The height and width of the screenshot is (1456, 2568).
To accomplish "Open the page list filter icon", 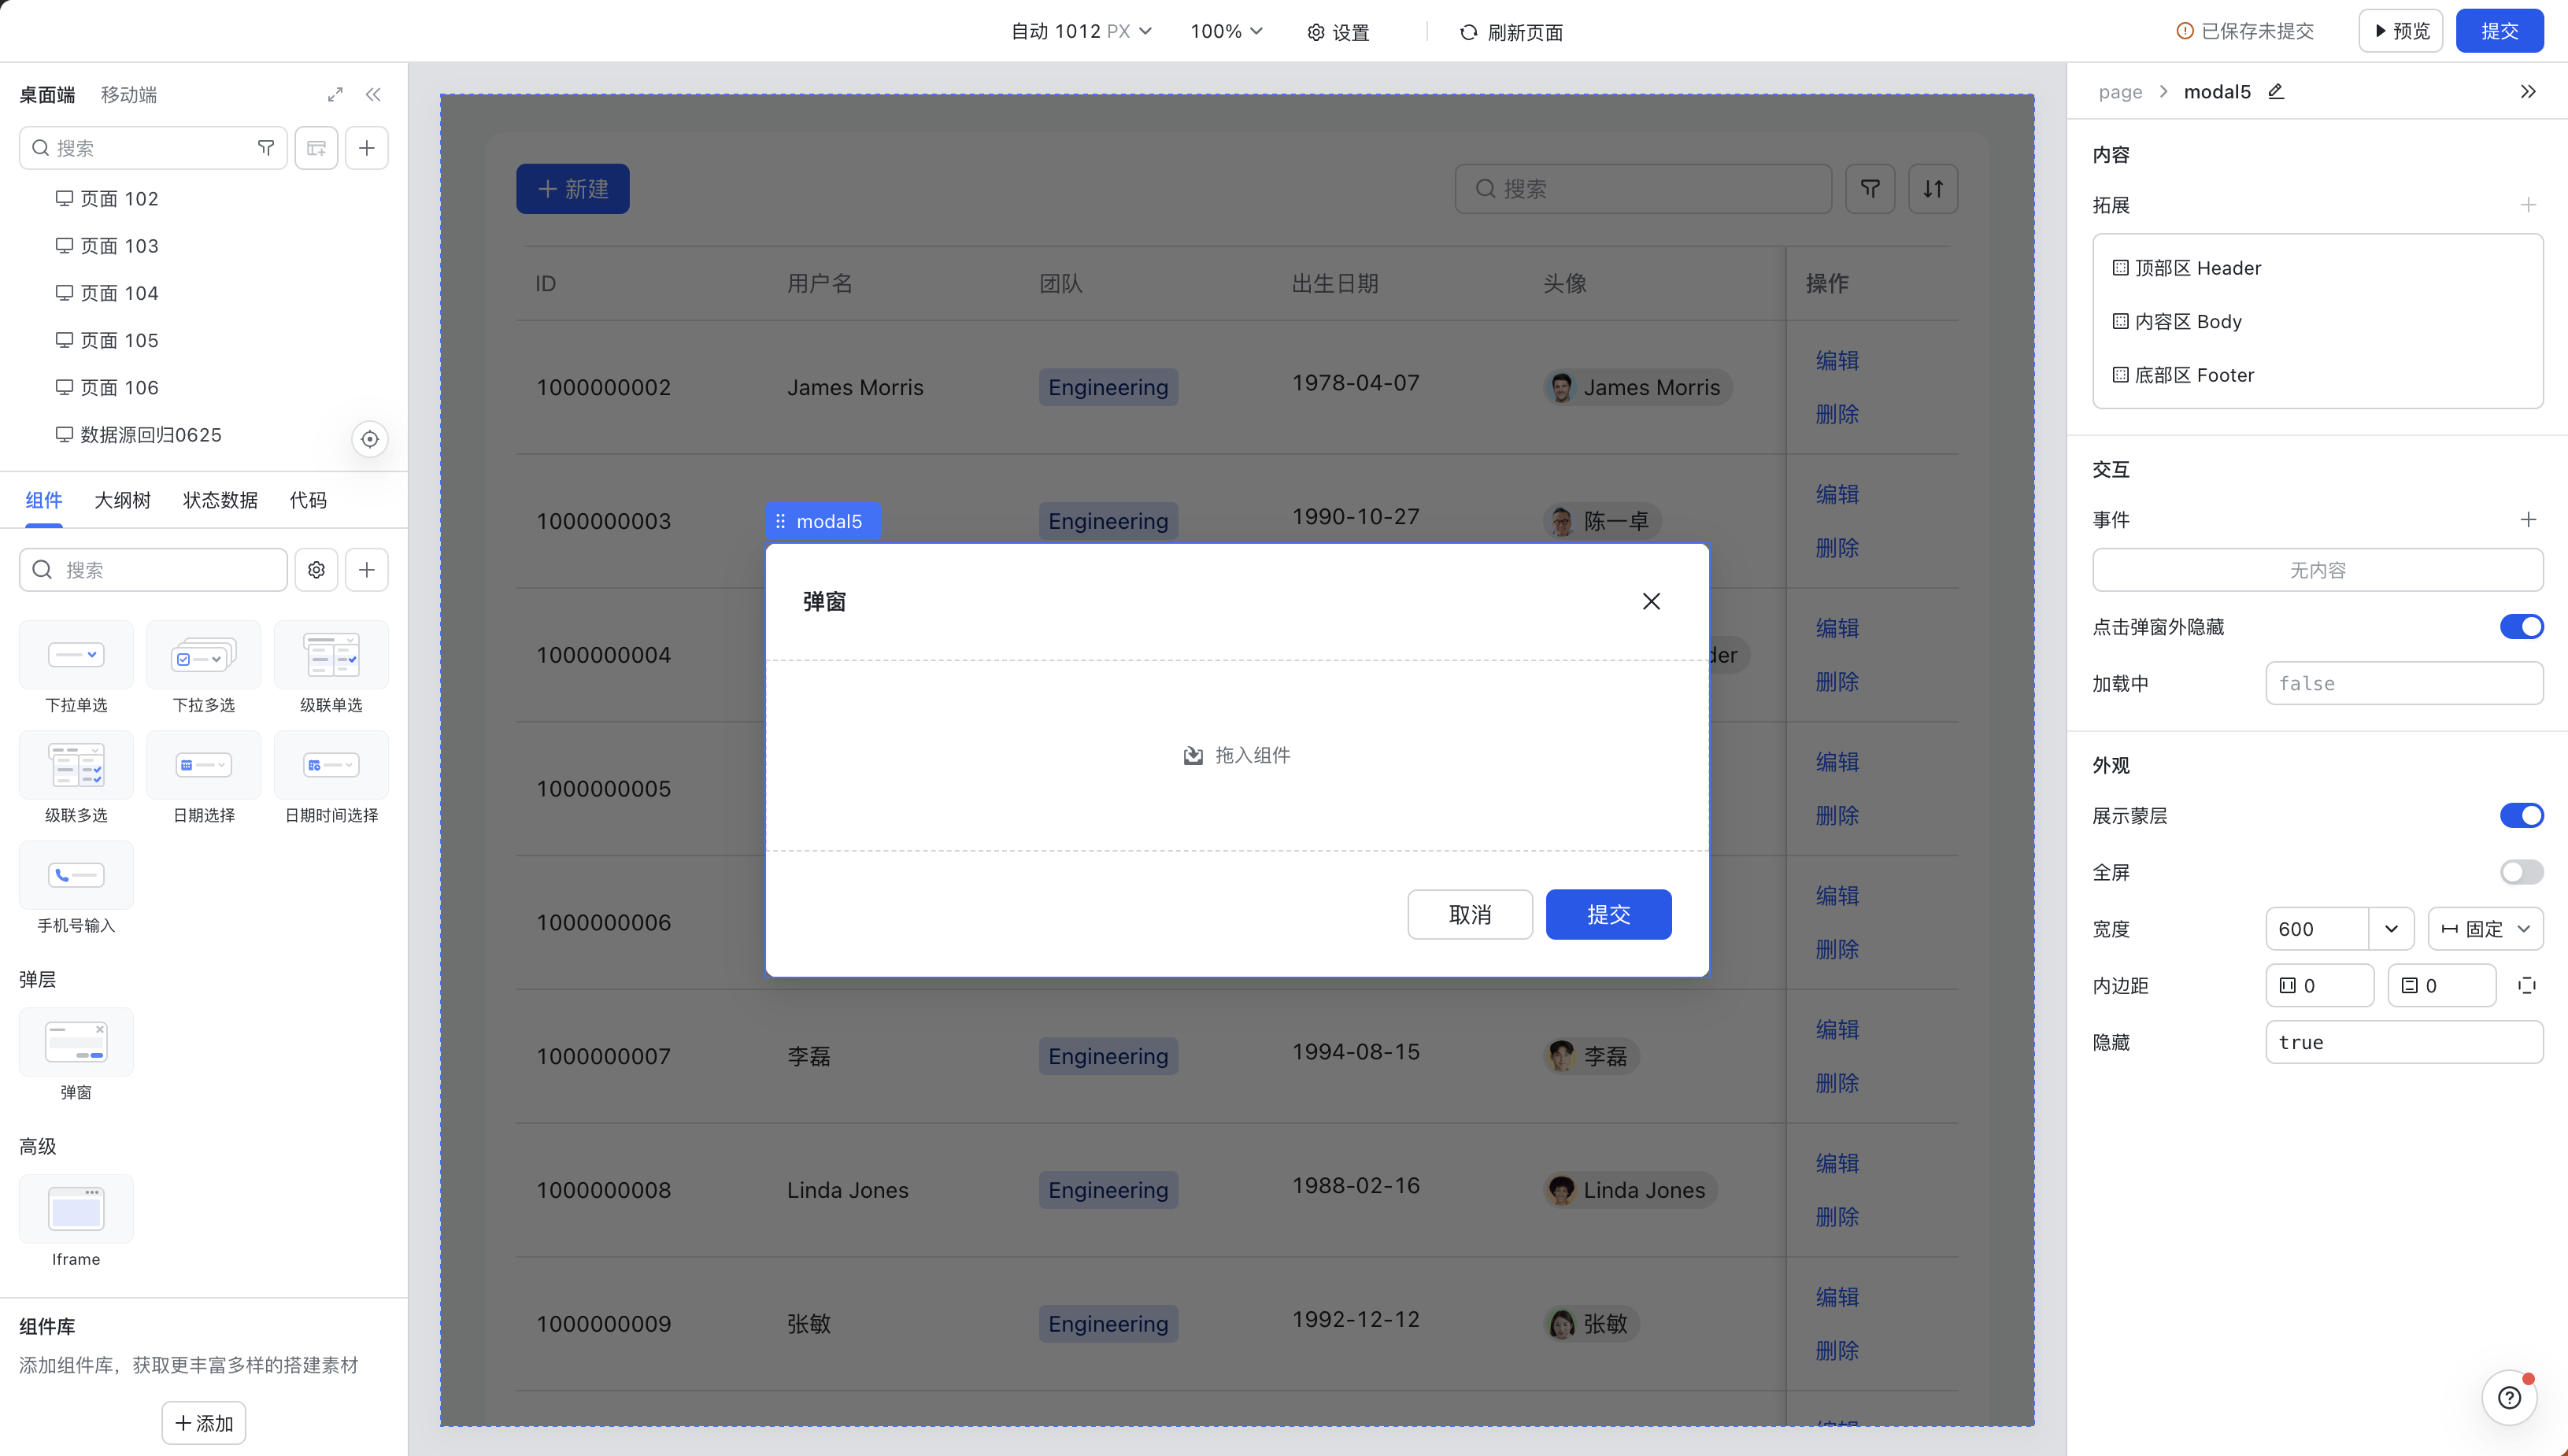I will click(x=266, y=148).
